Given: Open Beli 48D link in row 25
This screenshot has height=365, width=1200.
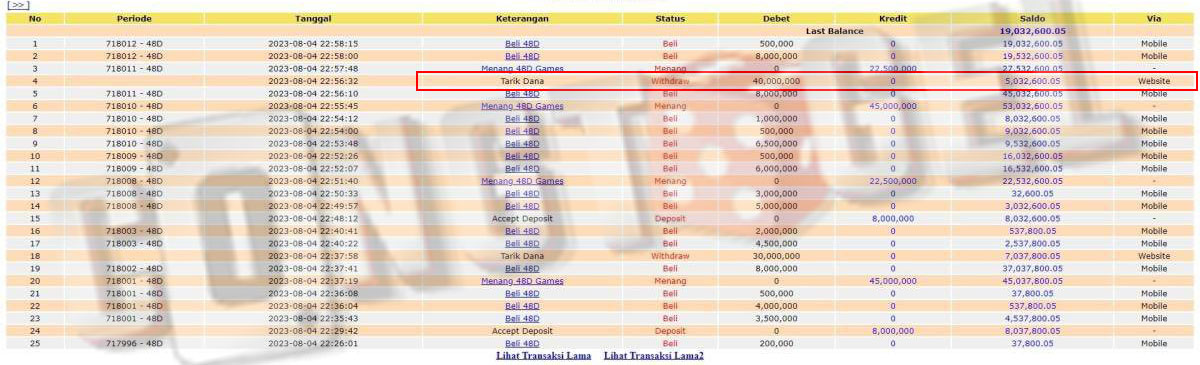Looking at the screenshot, I should (x=522, y=343).
